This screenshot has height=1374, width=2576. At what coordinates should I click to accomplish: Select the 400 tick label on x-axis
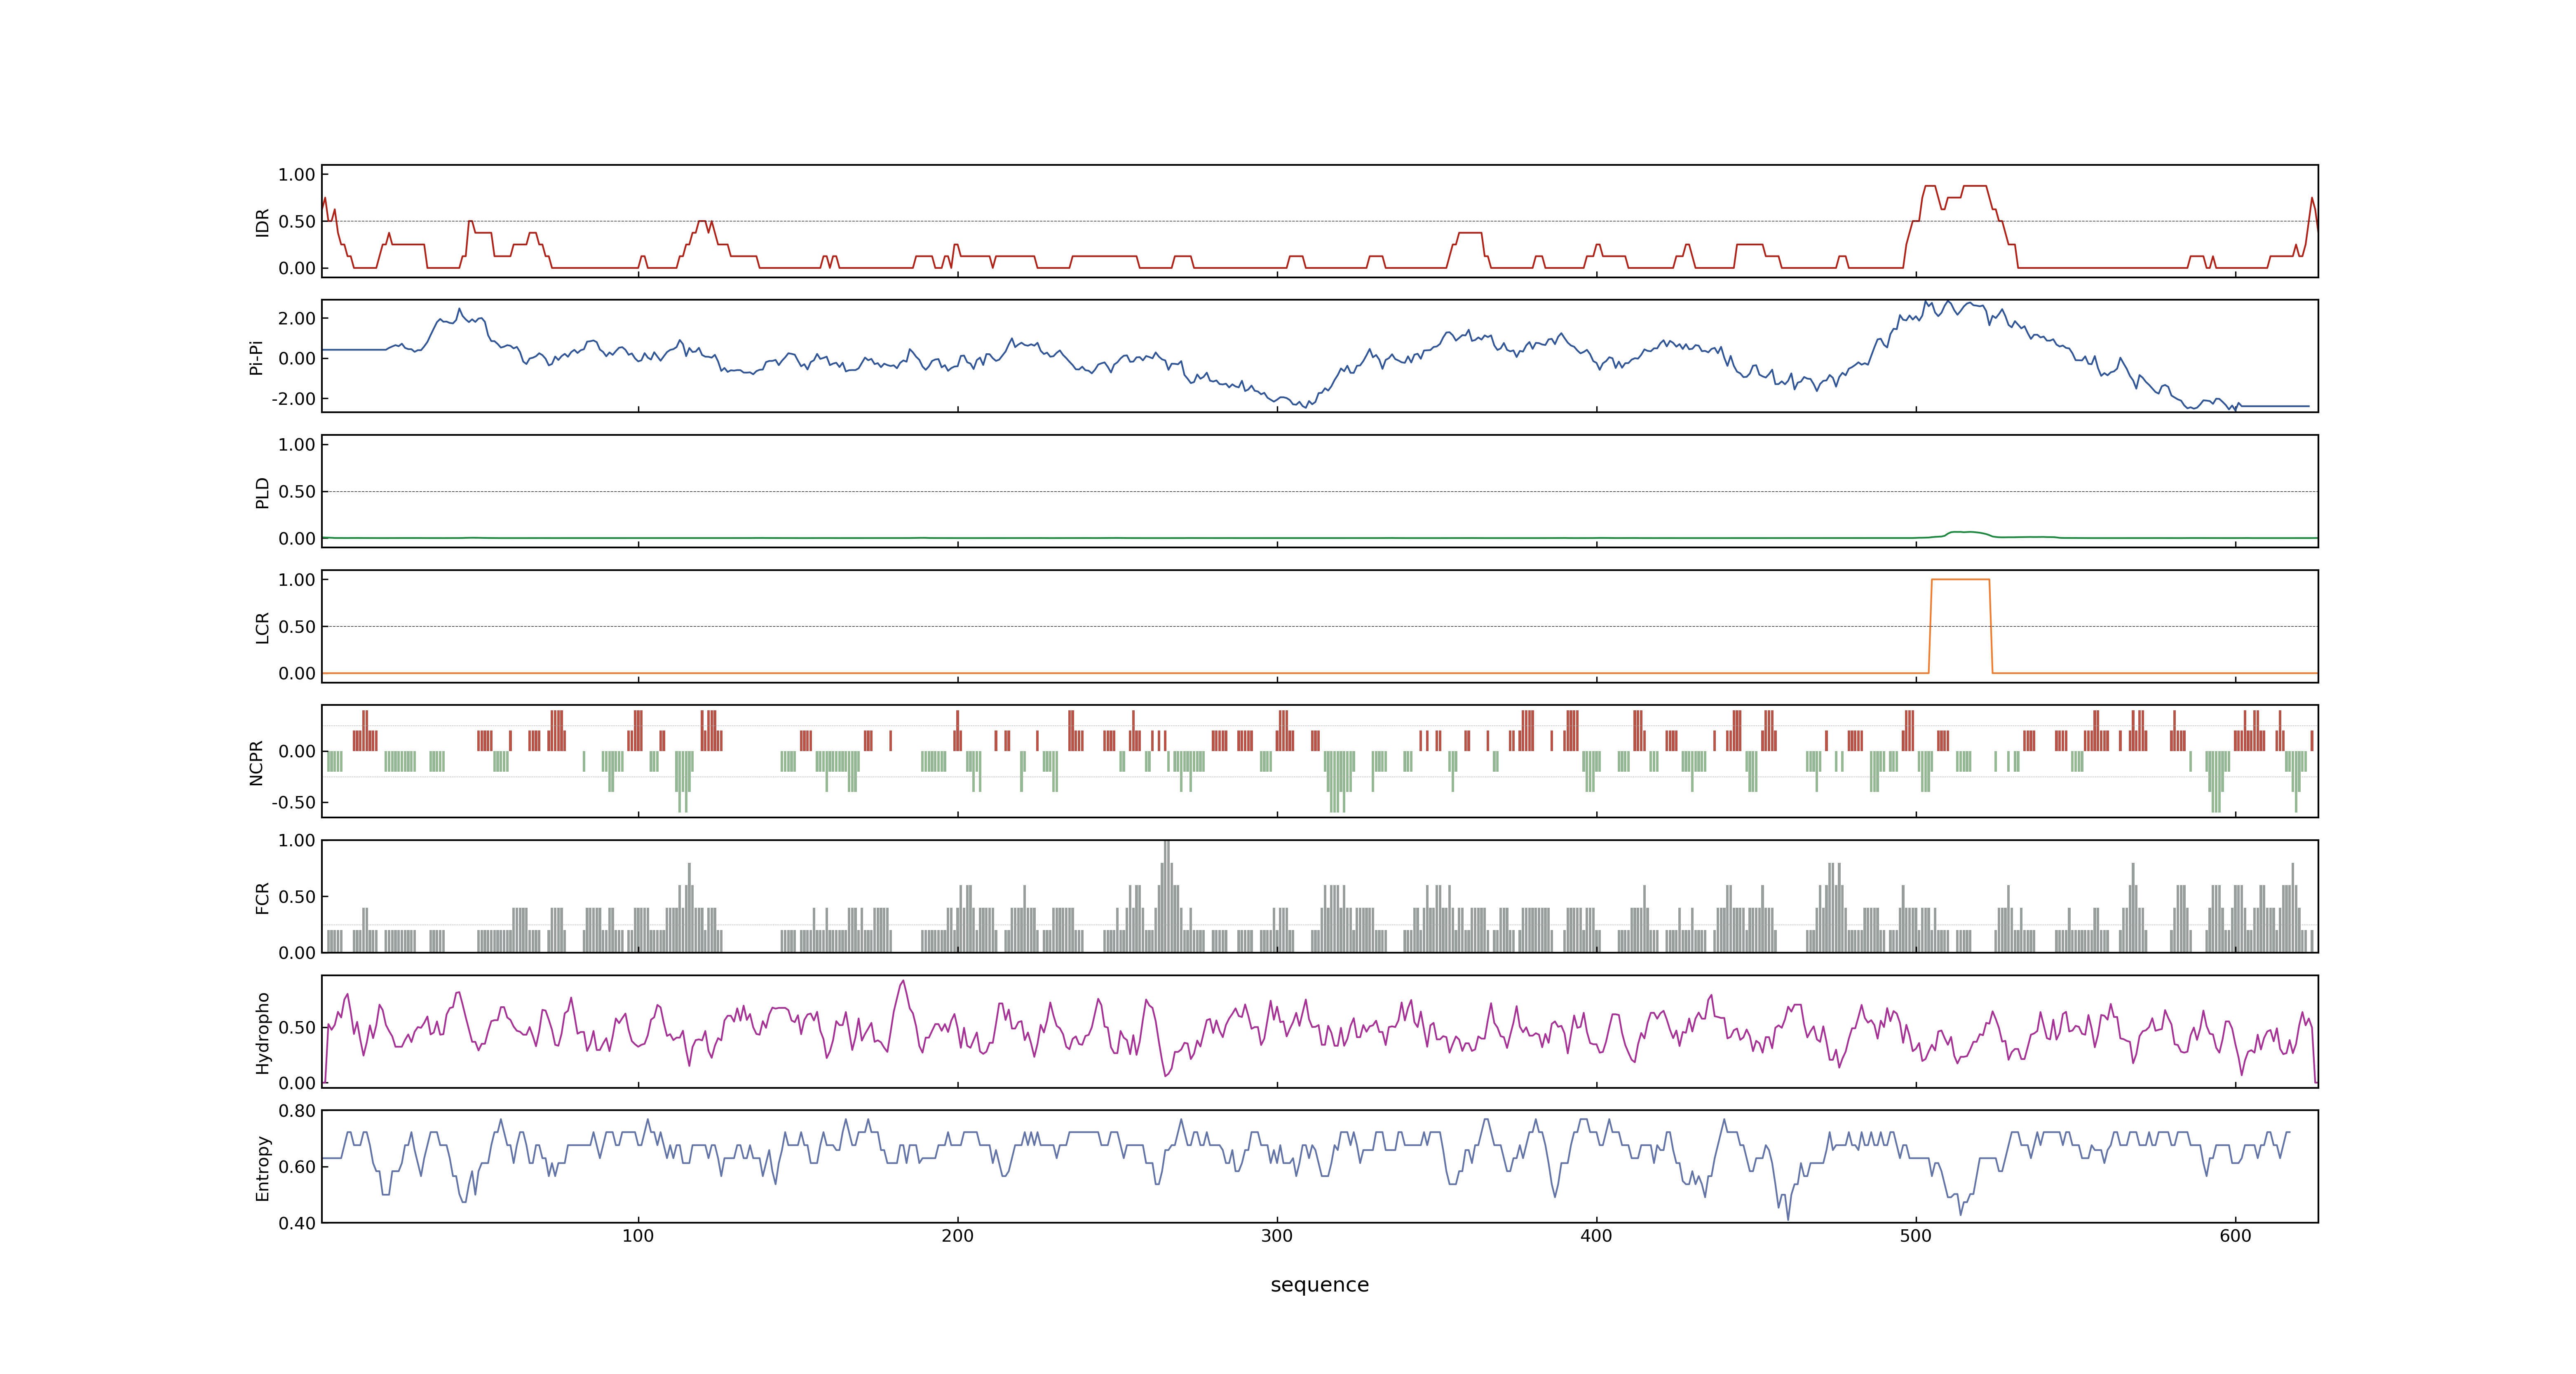(x=1596, y=1236)
